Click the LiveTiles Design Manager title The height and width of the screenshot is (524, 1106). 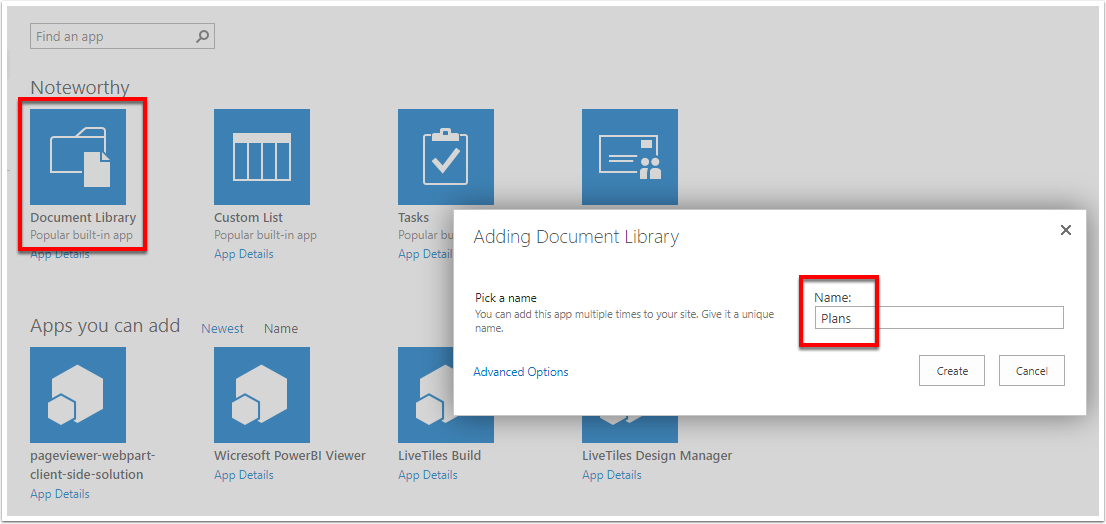coord(657,456)
